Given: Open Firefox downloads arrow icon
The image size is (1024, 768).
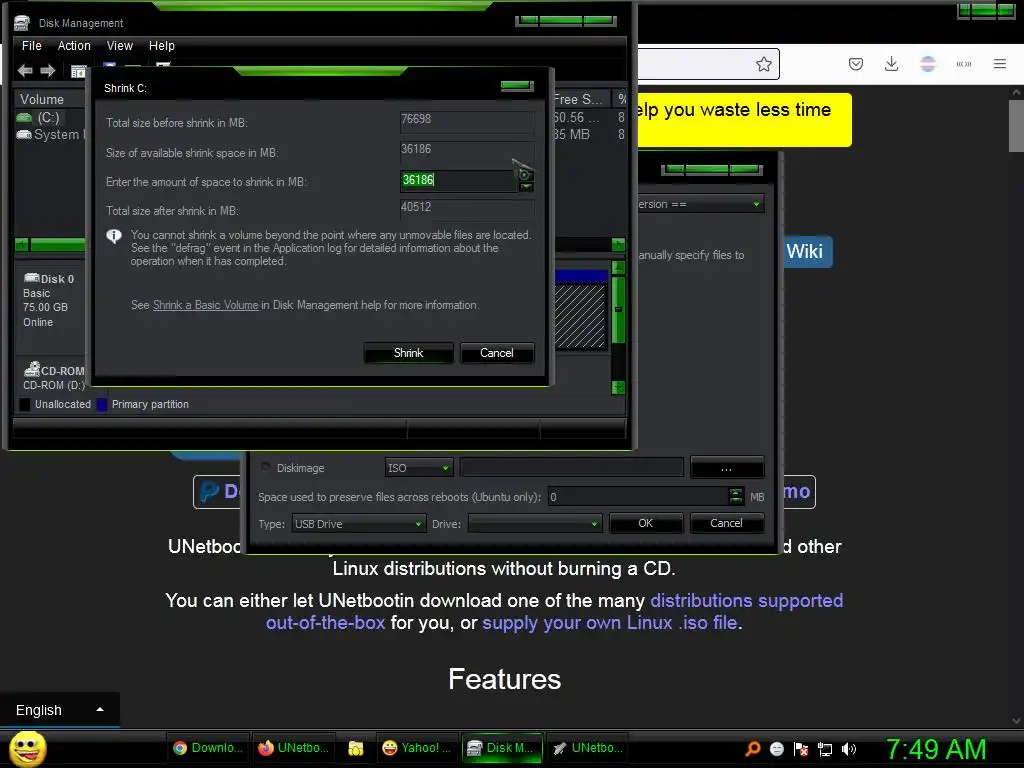Looking at the screenshot, I should pyautogui.click(x=891, y=64).
